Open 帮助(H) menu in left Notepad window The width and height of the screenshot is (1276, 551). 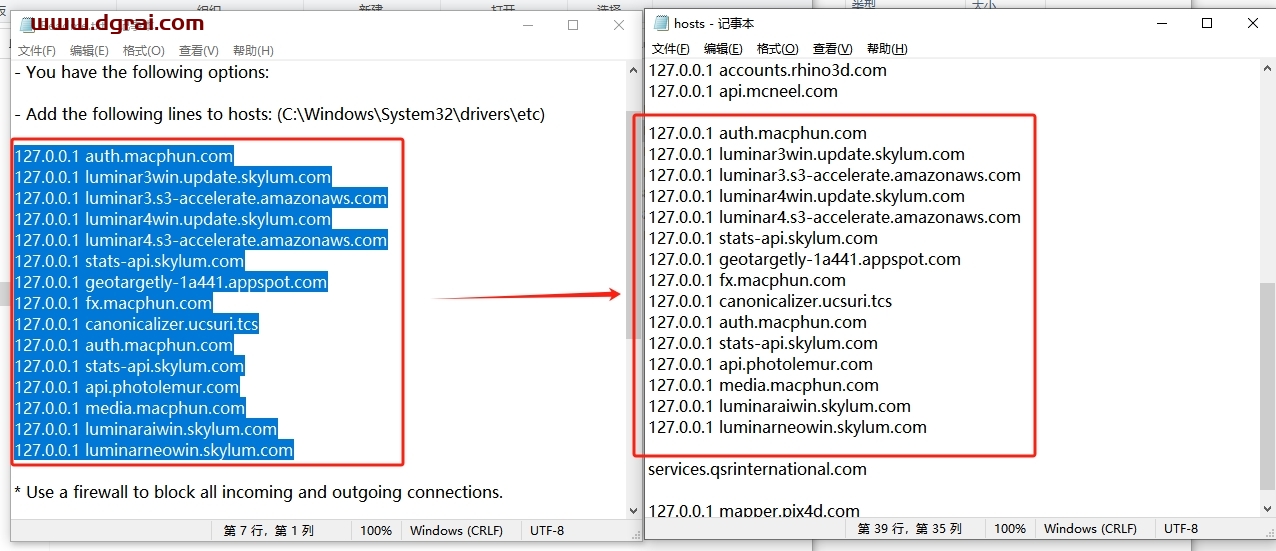[253, 50]
